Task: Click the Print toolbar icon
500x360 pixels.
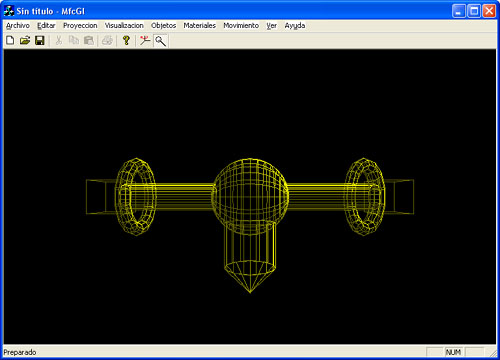Action: pyautogui.click(x=107, y=41)
